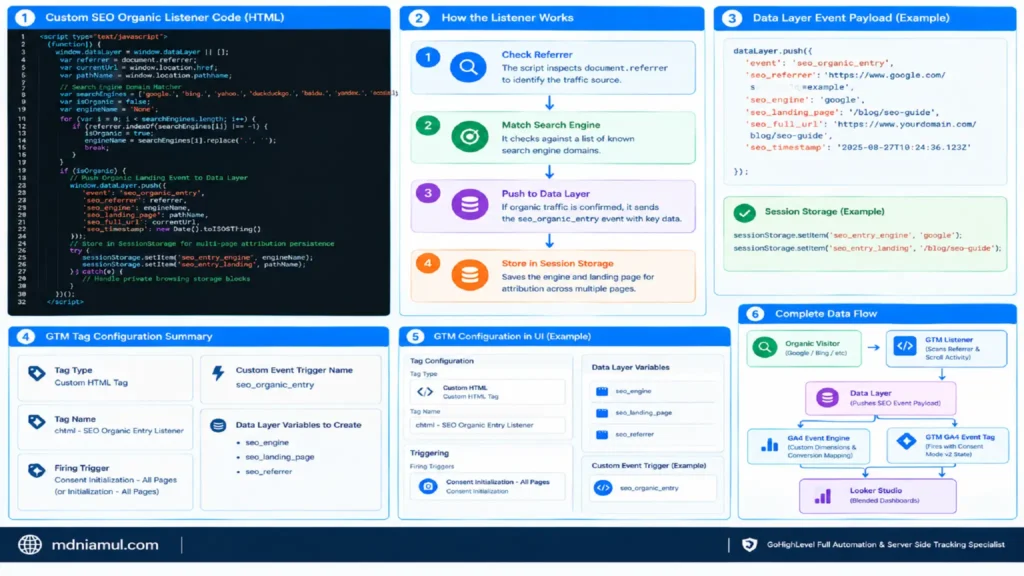Click the code icon beside seo_organic_entry trigger example
This screenshot has width=1024, height=576.
603,488
